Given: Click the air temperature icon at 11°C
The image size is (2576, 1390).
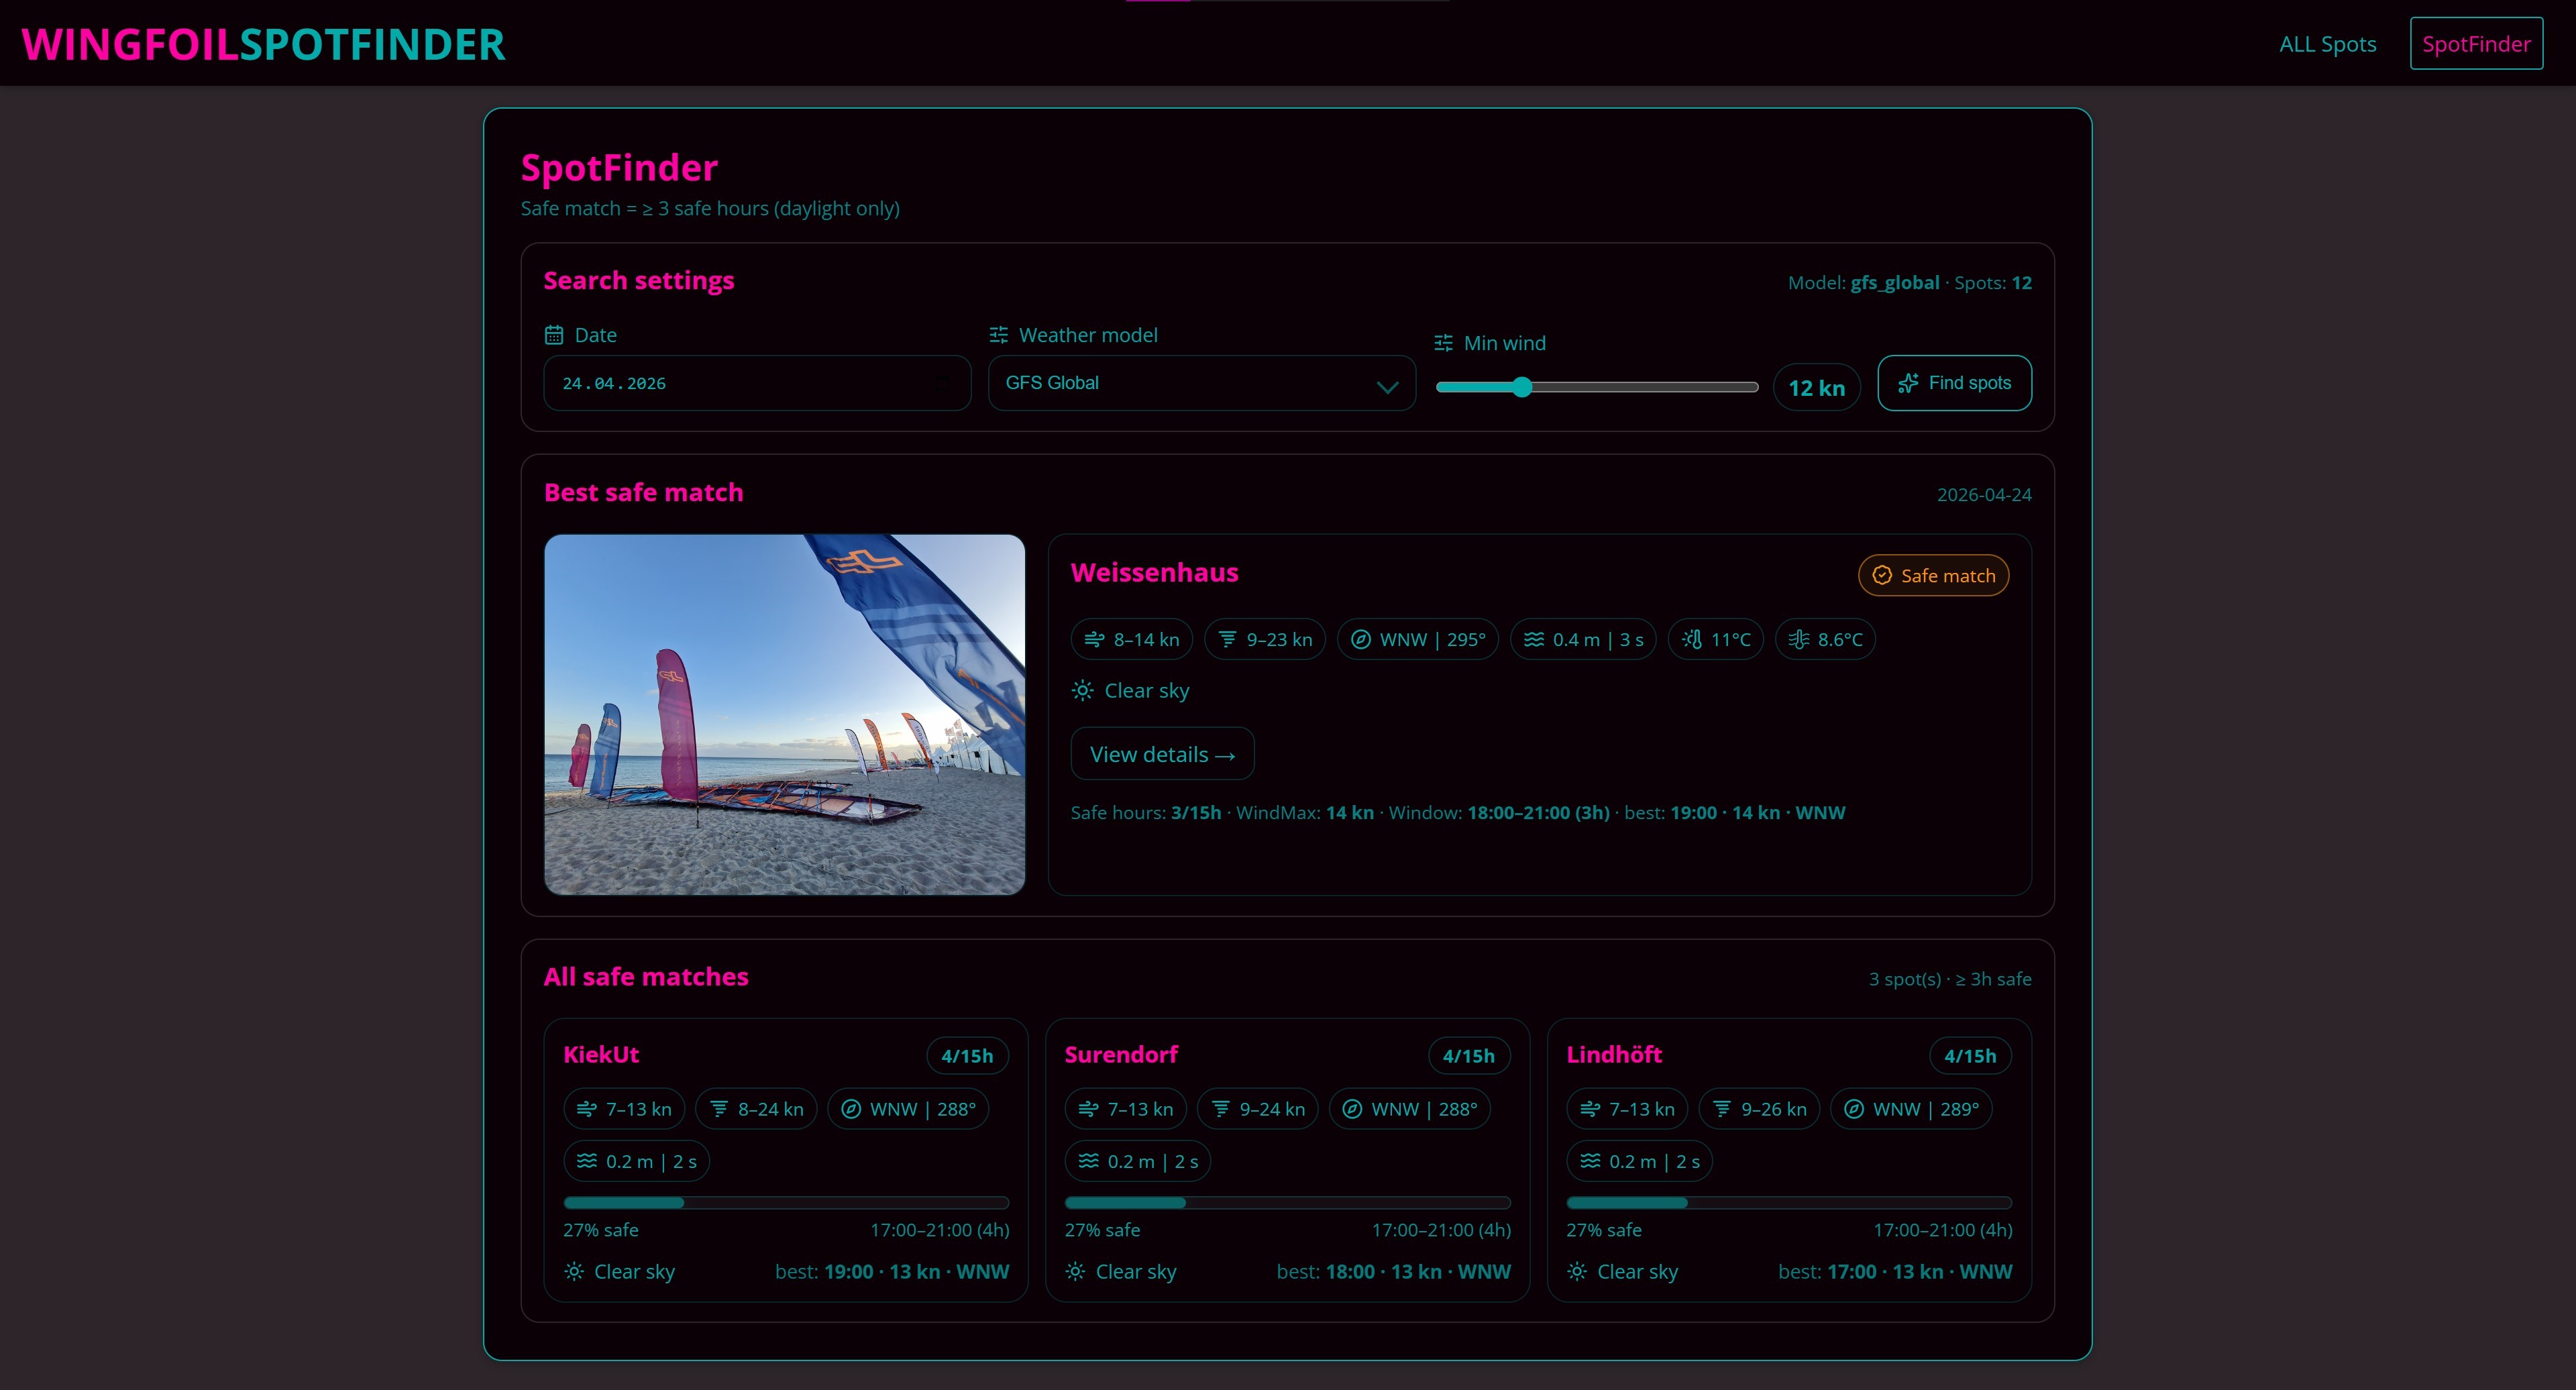Looking at the screenshot, I should pyautogui.click(x=1691, y=639).
